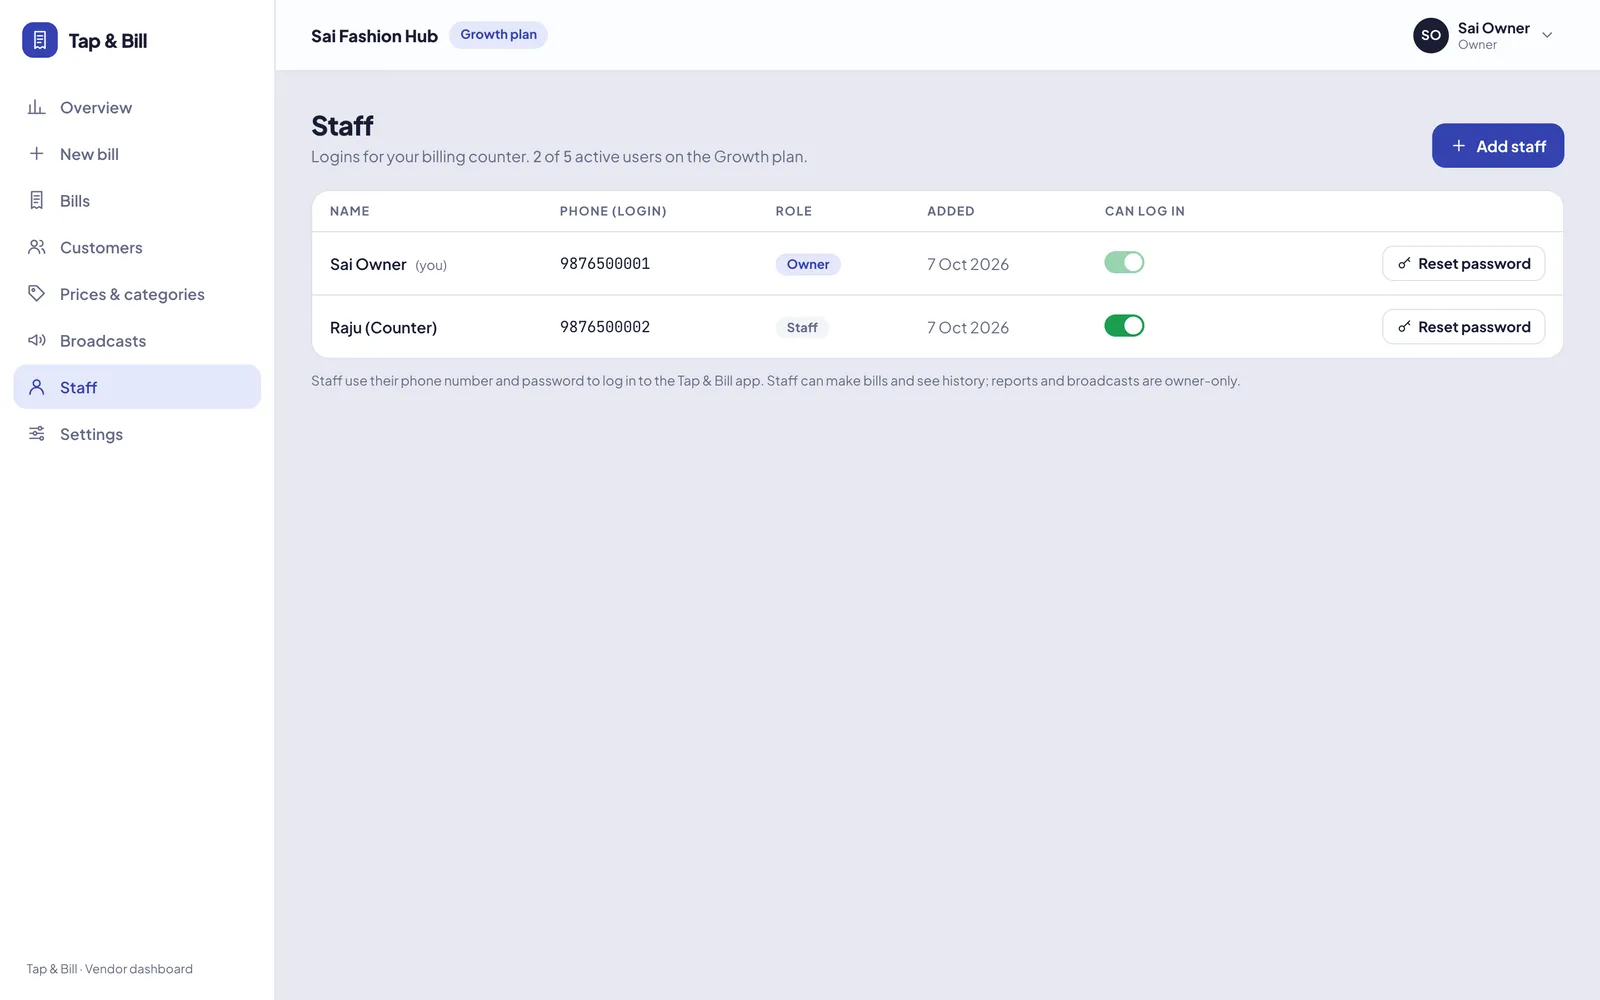Click the Settings sliders icon
Viewport: 1600px width, 1000px height.
coord(37,433)
